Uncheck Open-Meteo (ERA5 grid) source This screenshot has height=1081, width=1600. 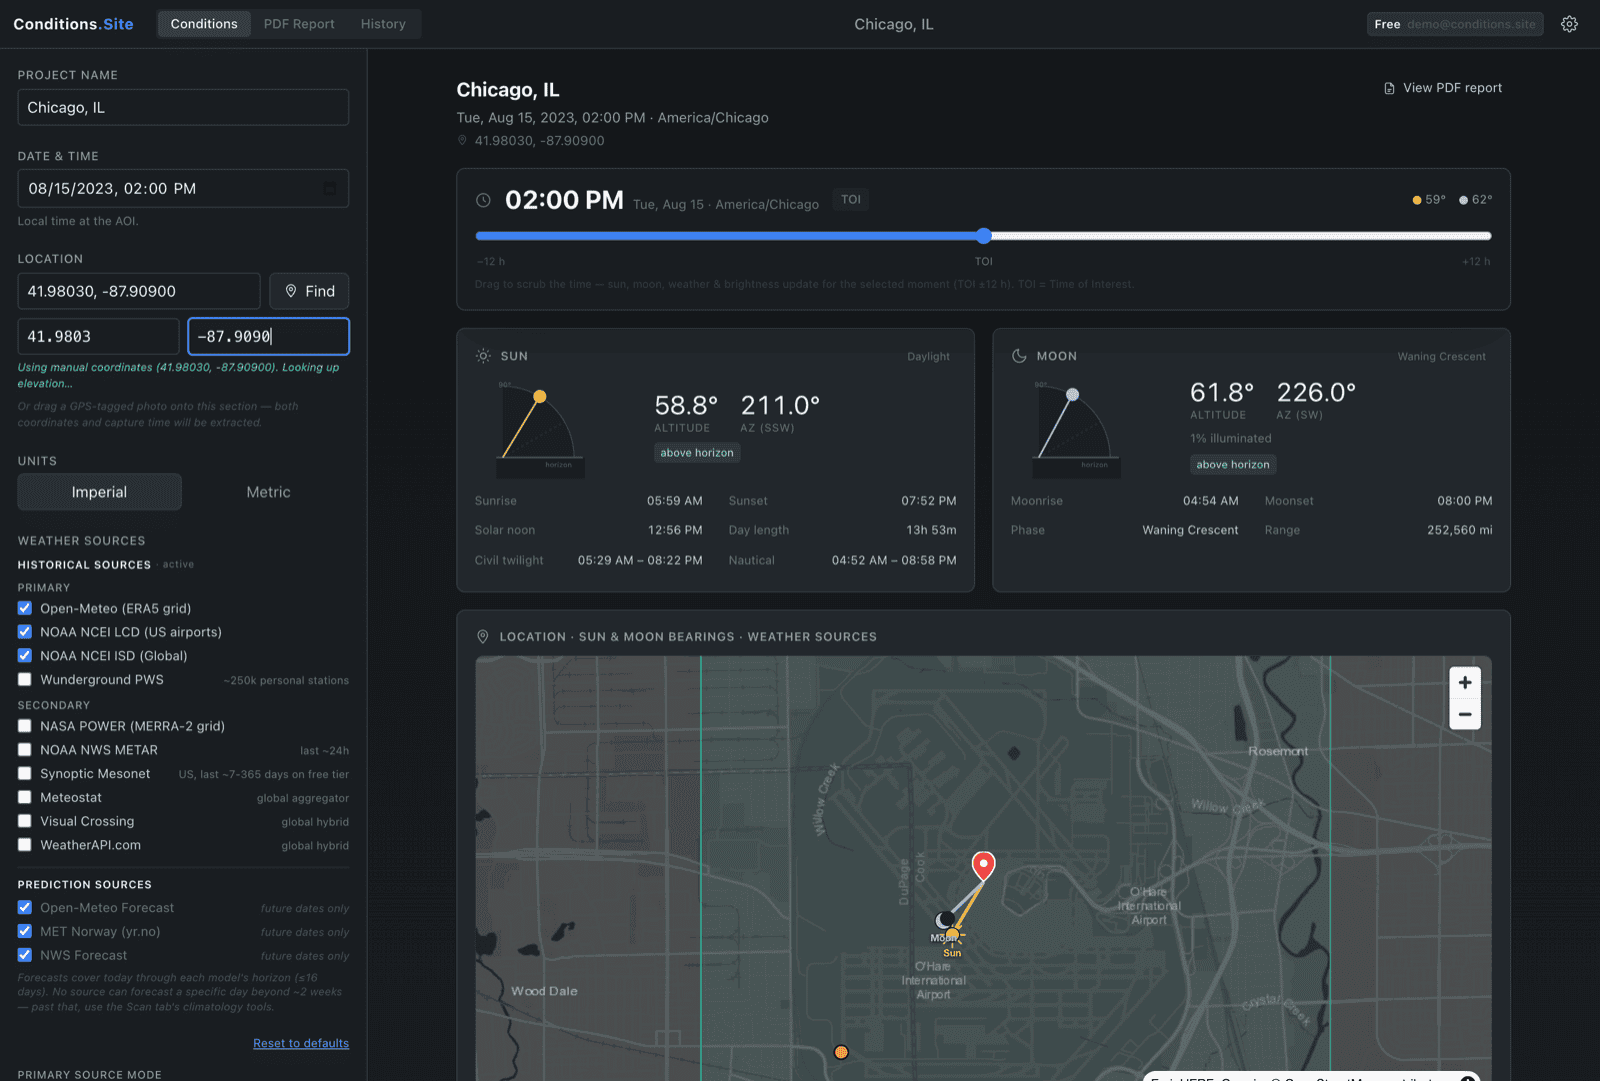pyautogui.click(x=25, y=608)
